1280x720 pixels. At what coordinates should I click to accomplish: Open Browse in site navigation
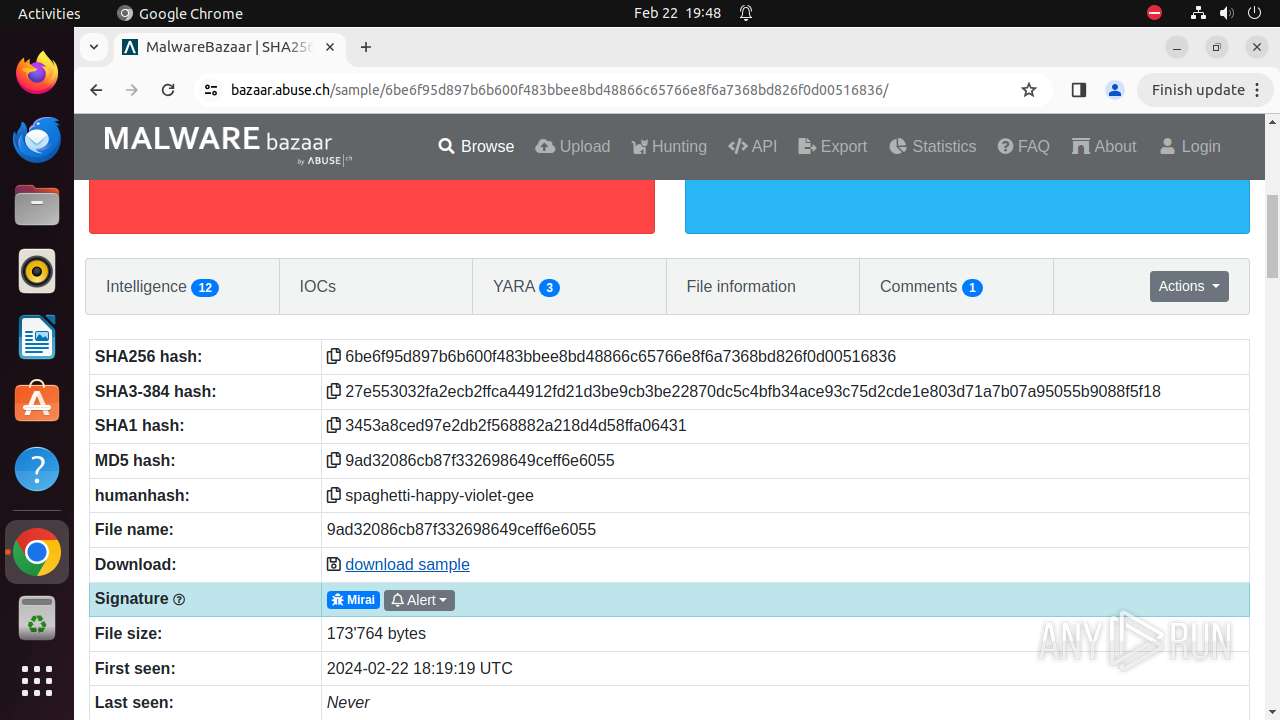coord(476,146)
